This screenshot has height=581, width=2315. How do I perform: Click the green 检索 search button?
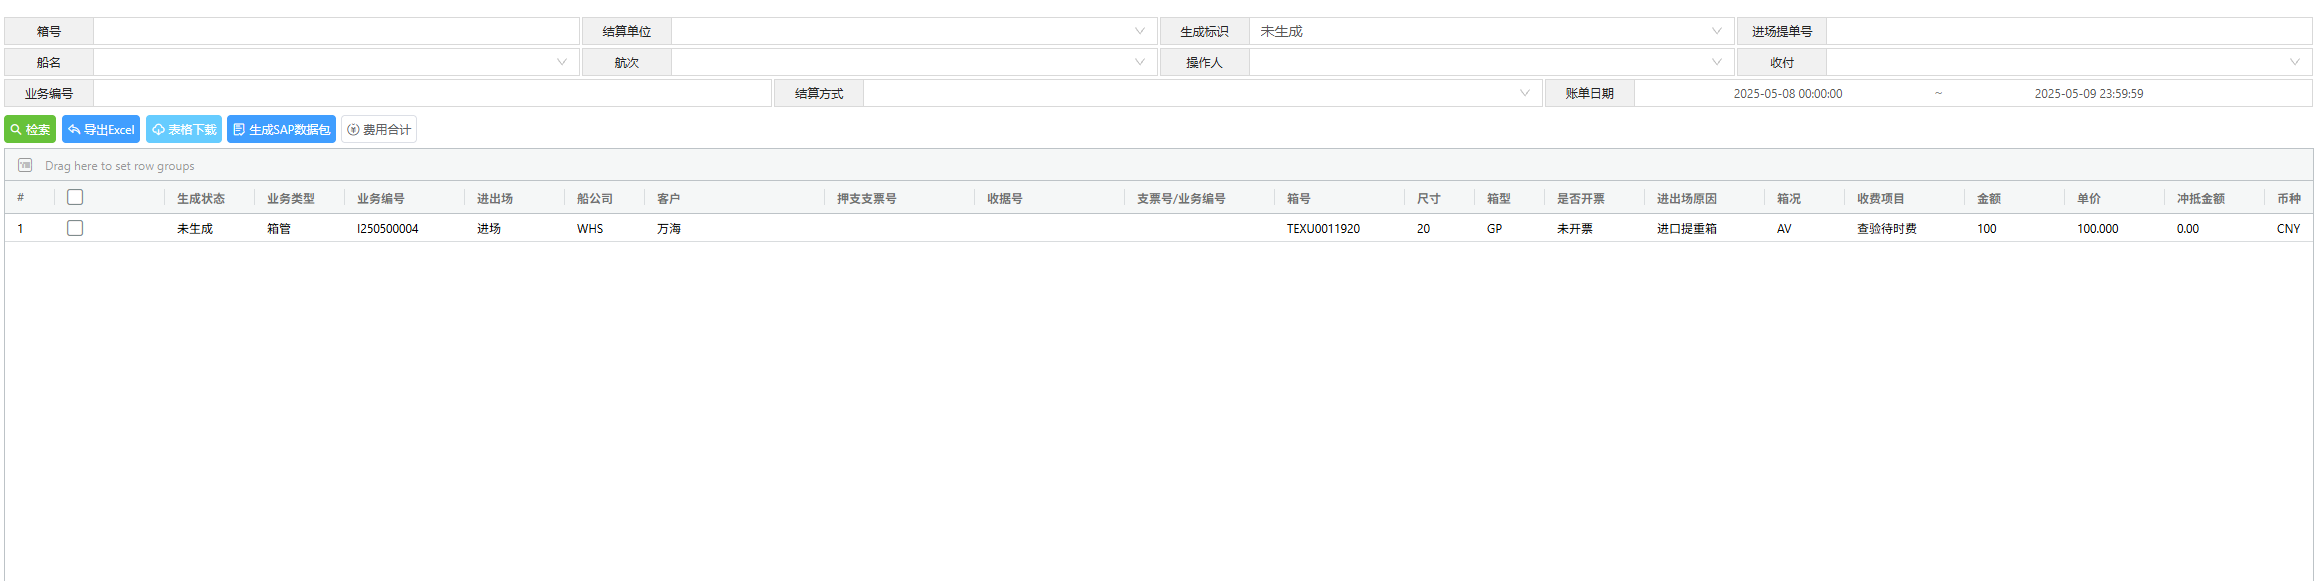[30, 129]
